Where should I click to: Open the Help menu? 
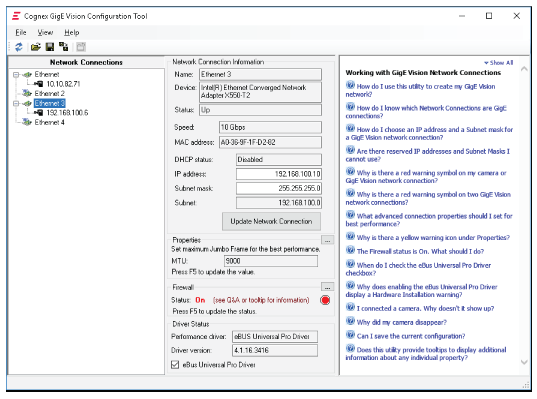pos(72,33)
